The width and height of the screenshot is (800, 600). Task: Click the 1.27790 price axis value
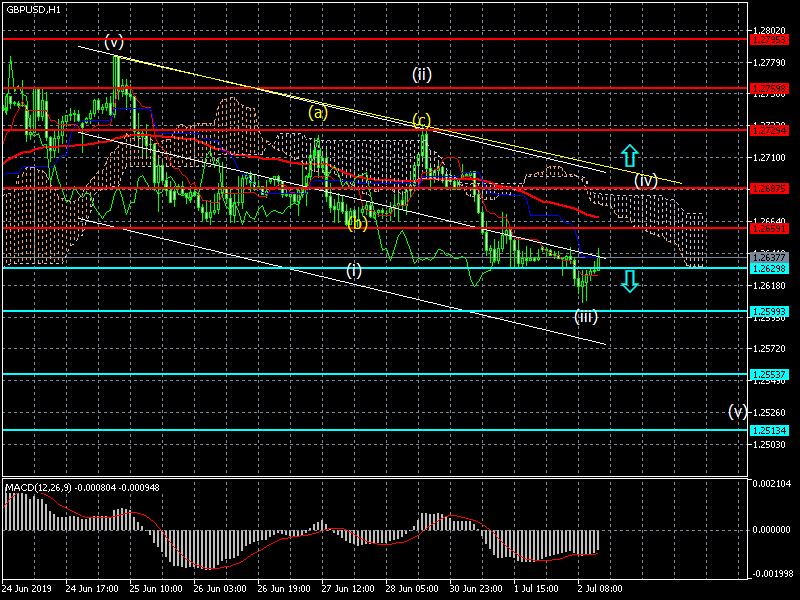tap(769, 63)
